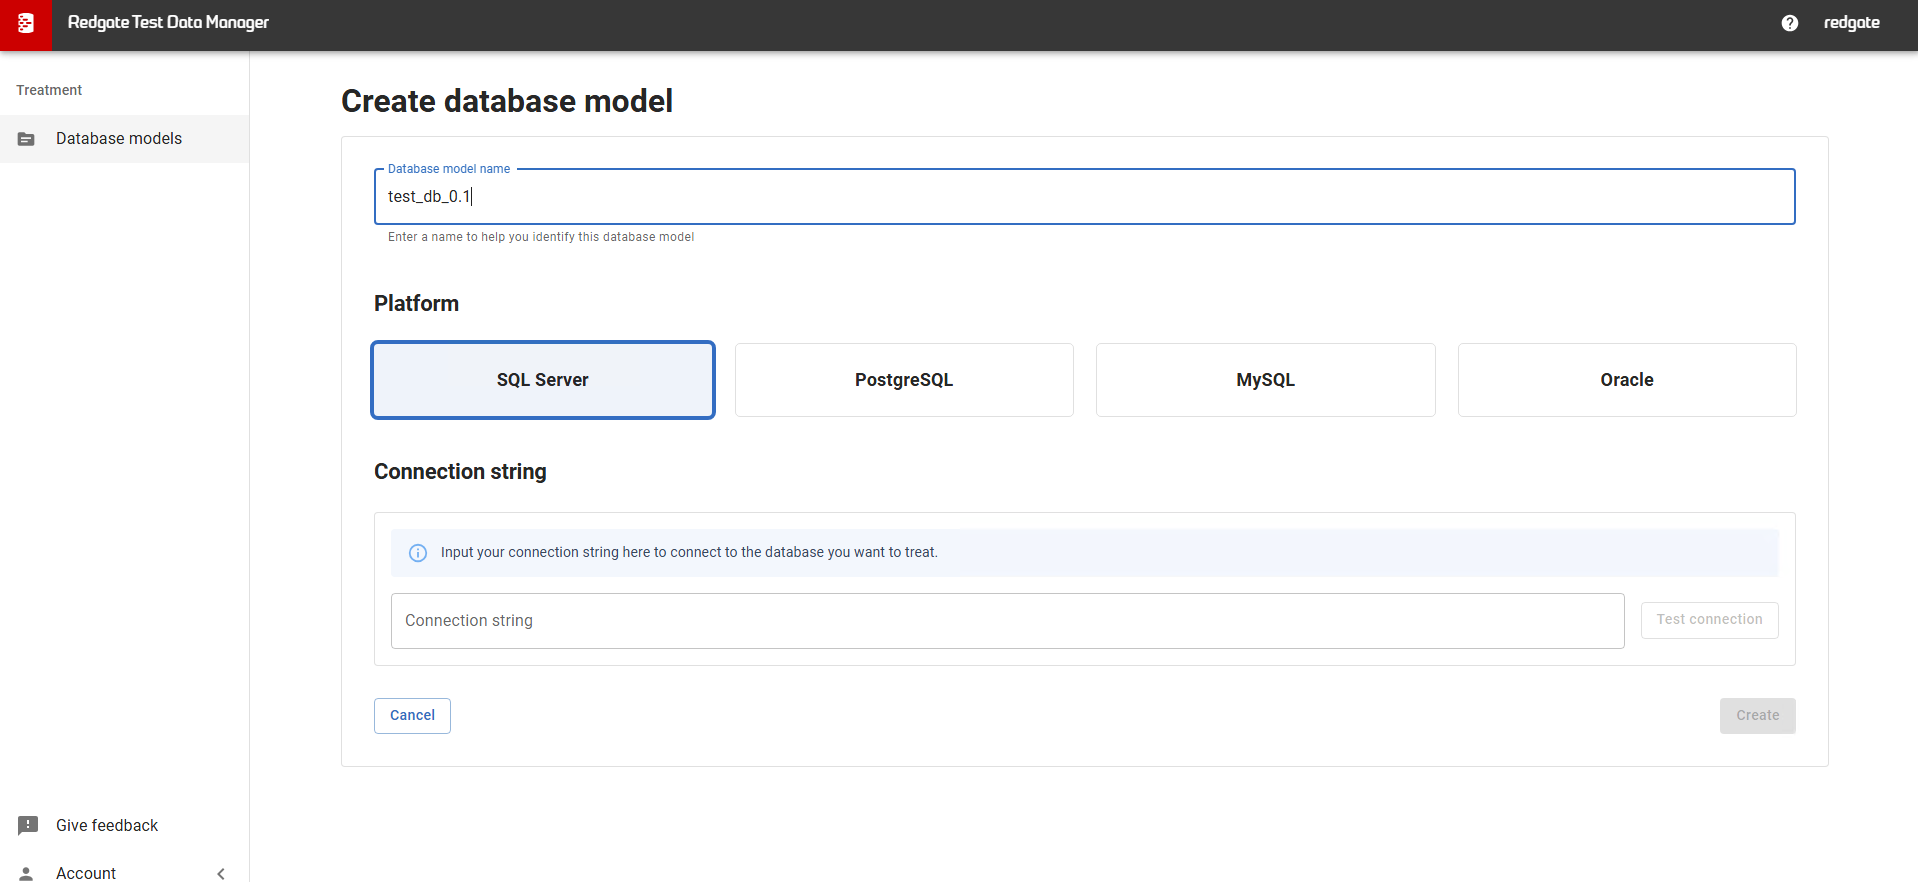Open help via question mark icon
The image size is (1918, 882).
pyautogui.click(x=1789, y=23)
